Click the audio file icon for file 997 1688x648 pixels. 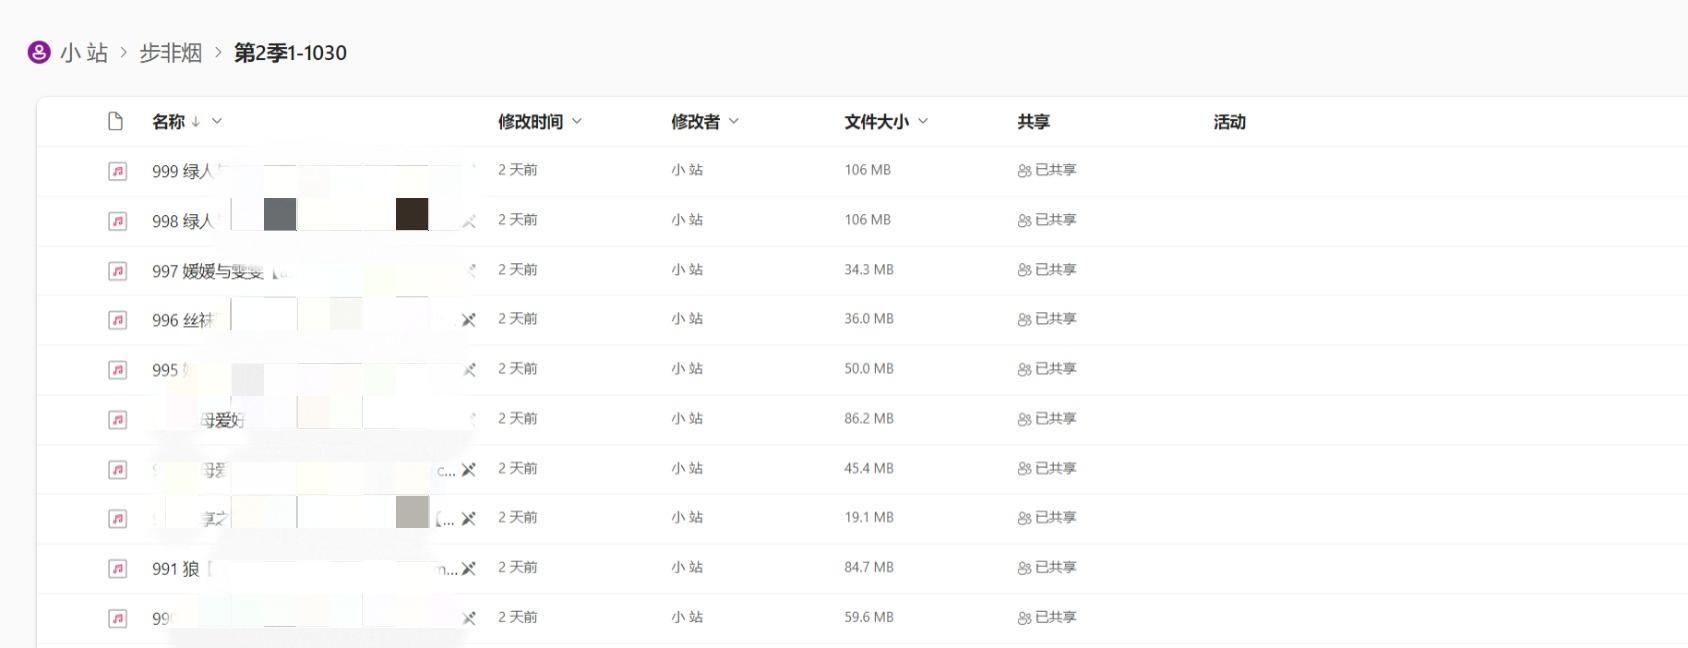(117, 271)
